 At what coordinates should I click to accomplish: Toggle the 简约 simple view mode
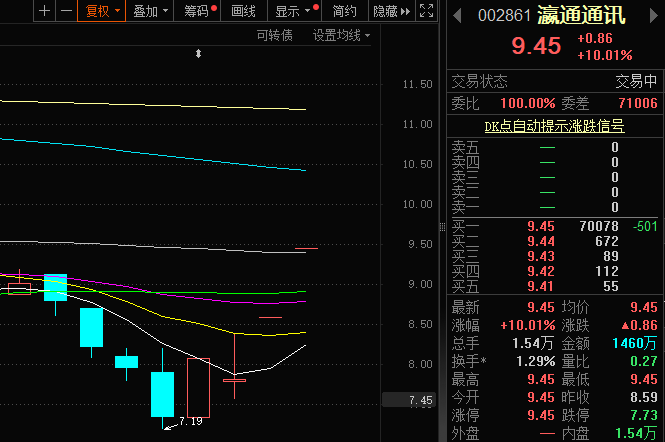pyautogui.click(x=344, y=11)
